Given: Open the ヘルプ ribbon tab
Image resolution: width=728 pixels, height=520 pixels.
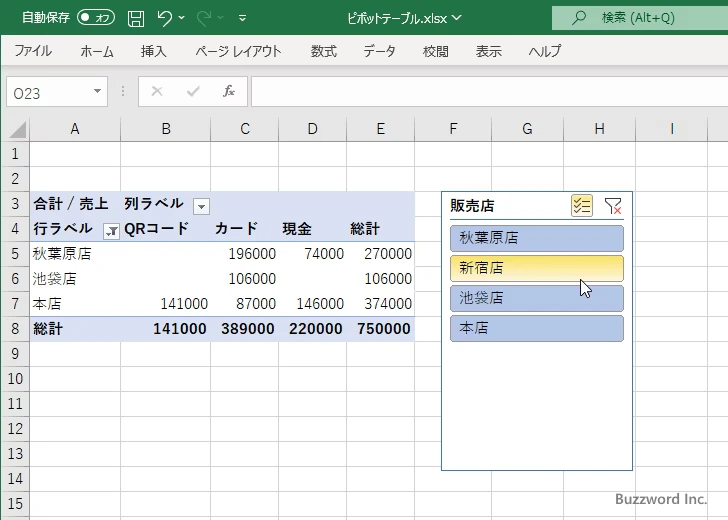Looking at the screenshot, I should 545,51.
